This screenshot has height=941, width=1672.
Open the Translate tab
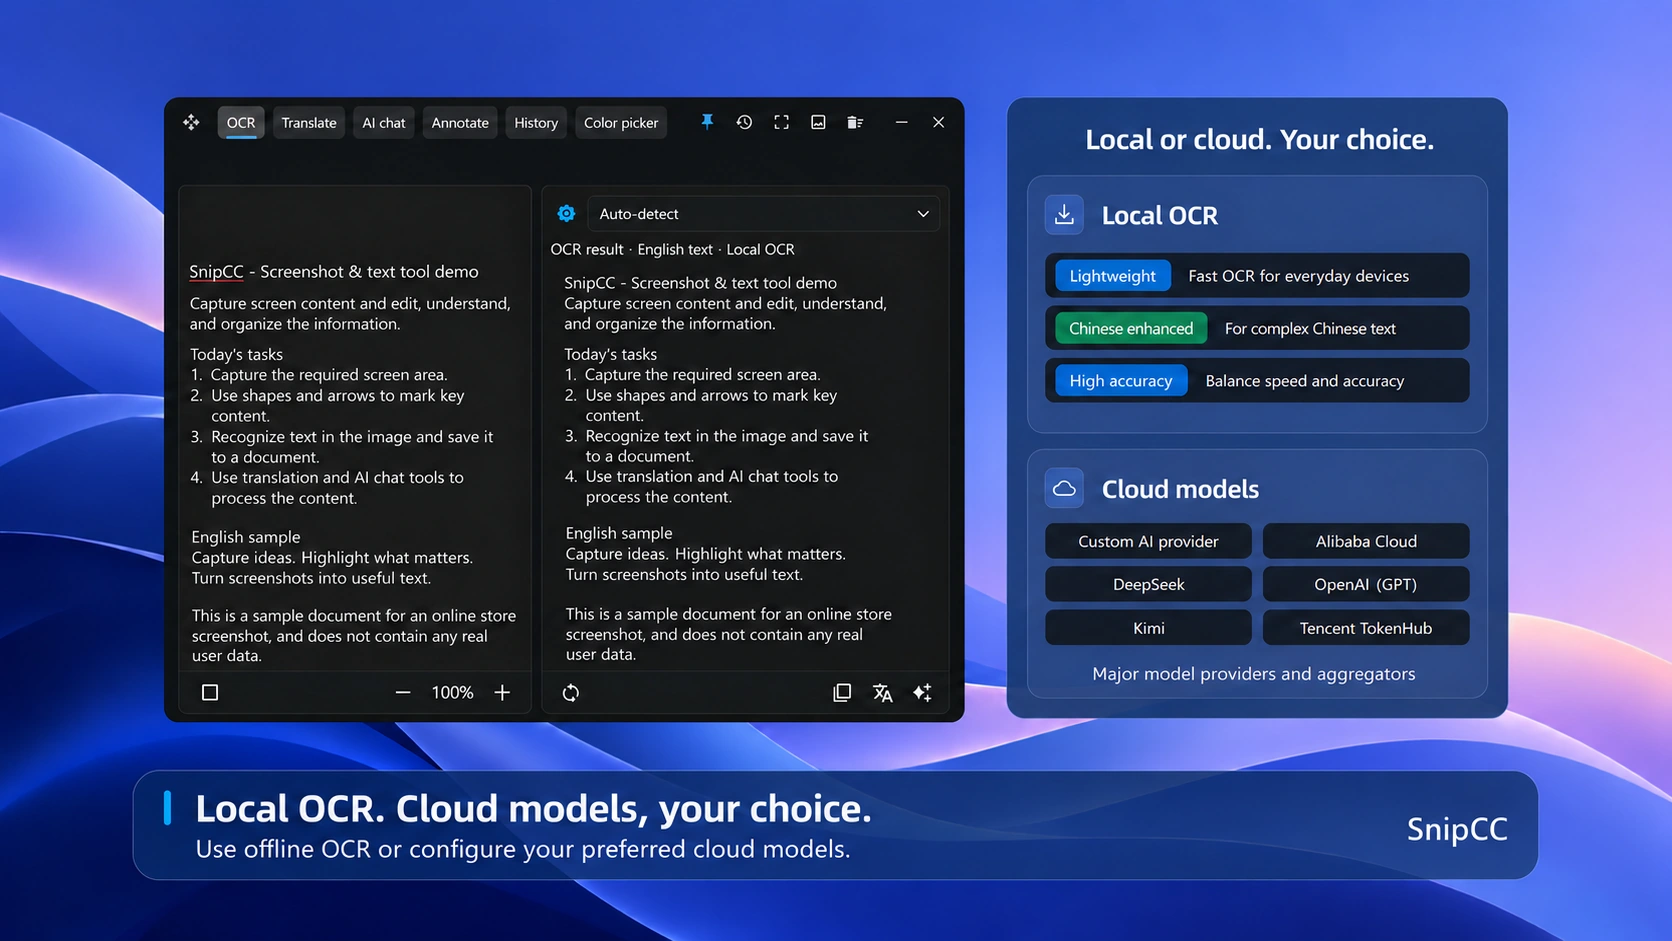point(309,123)
